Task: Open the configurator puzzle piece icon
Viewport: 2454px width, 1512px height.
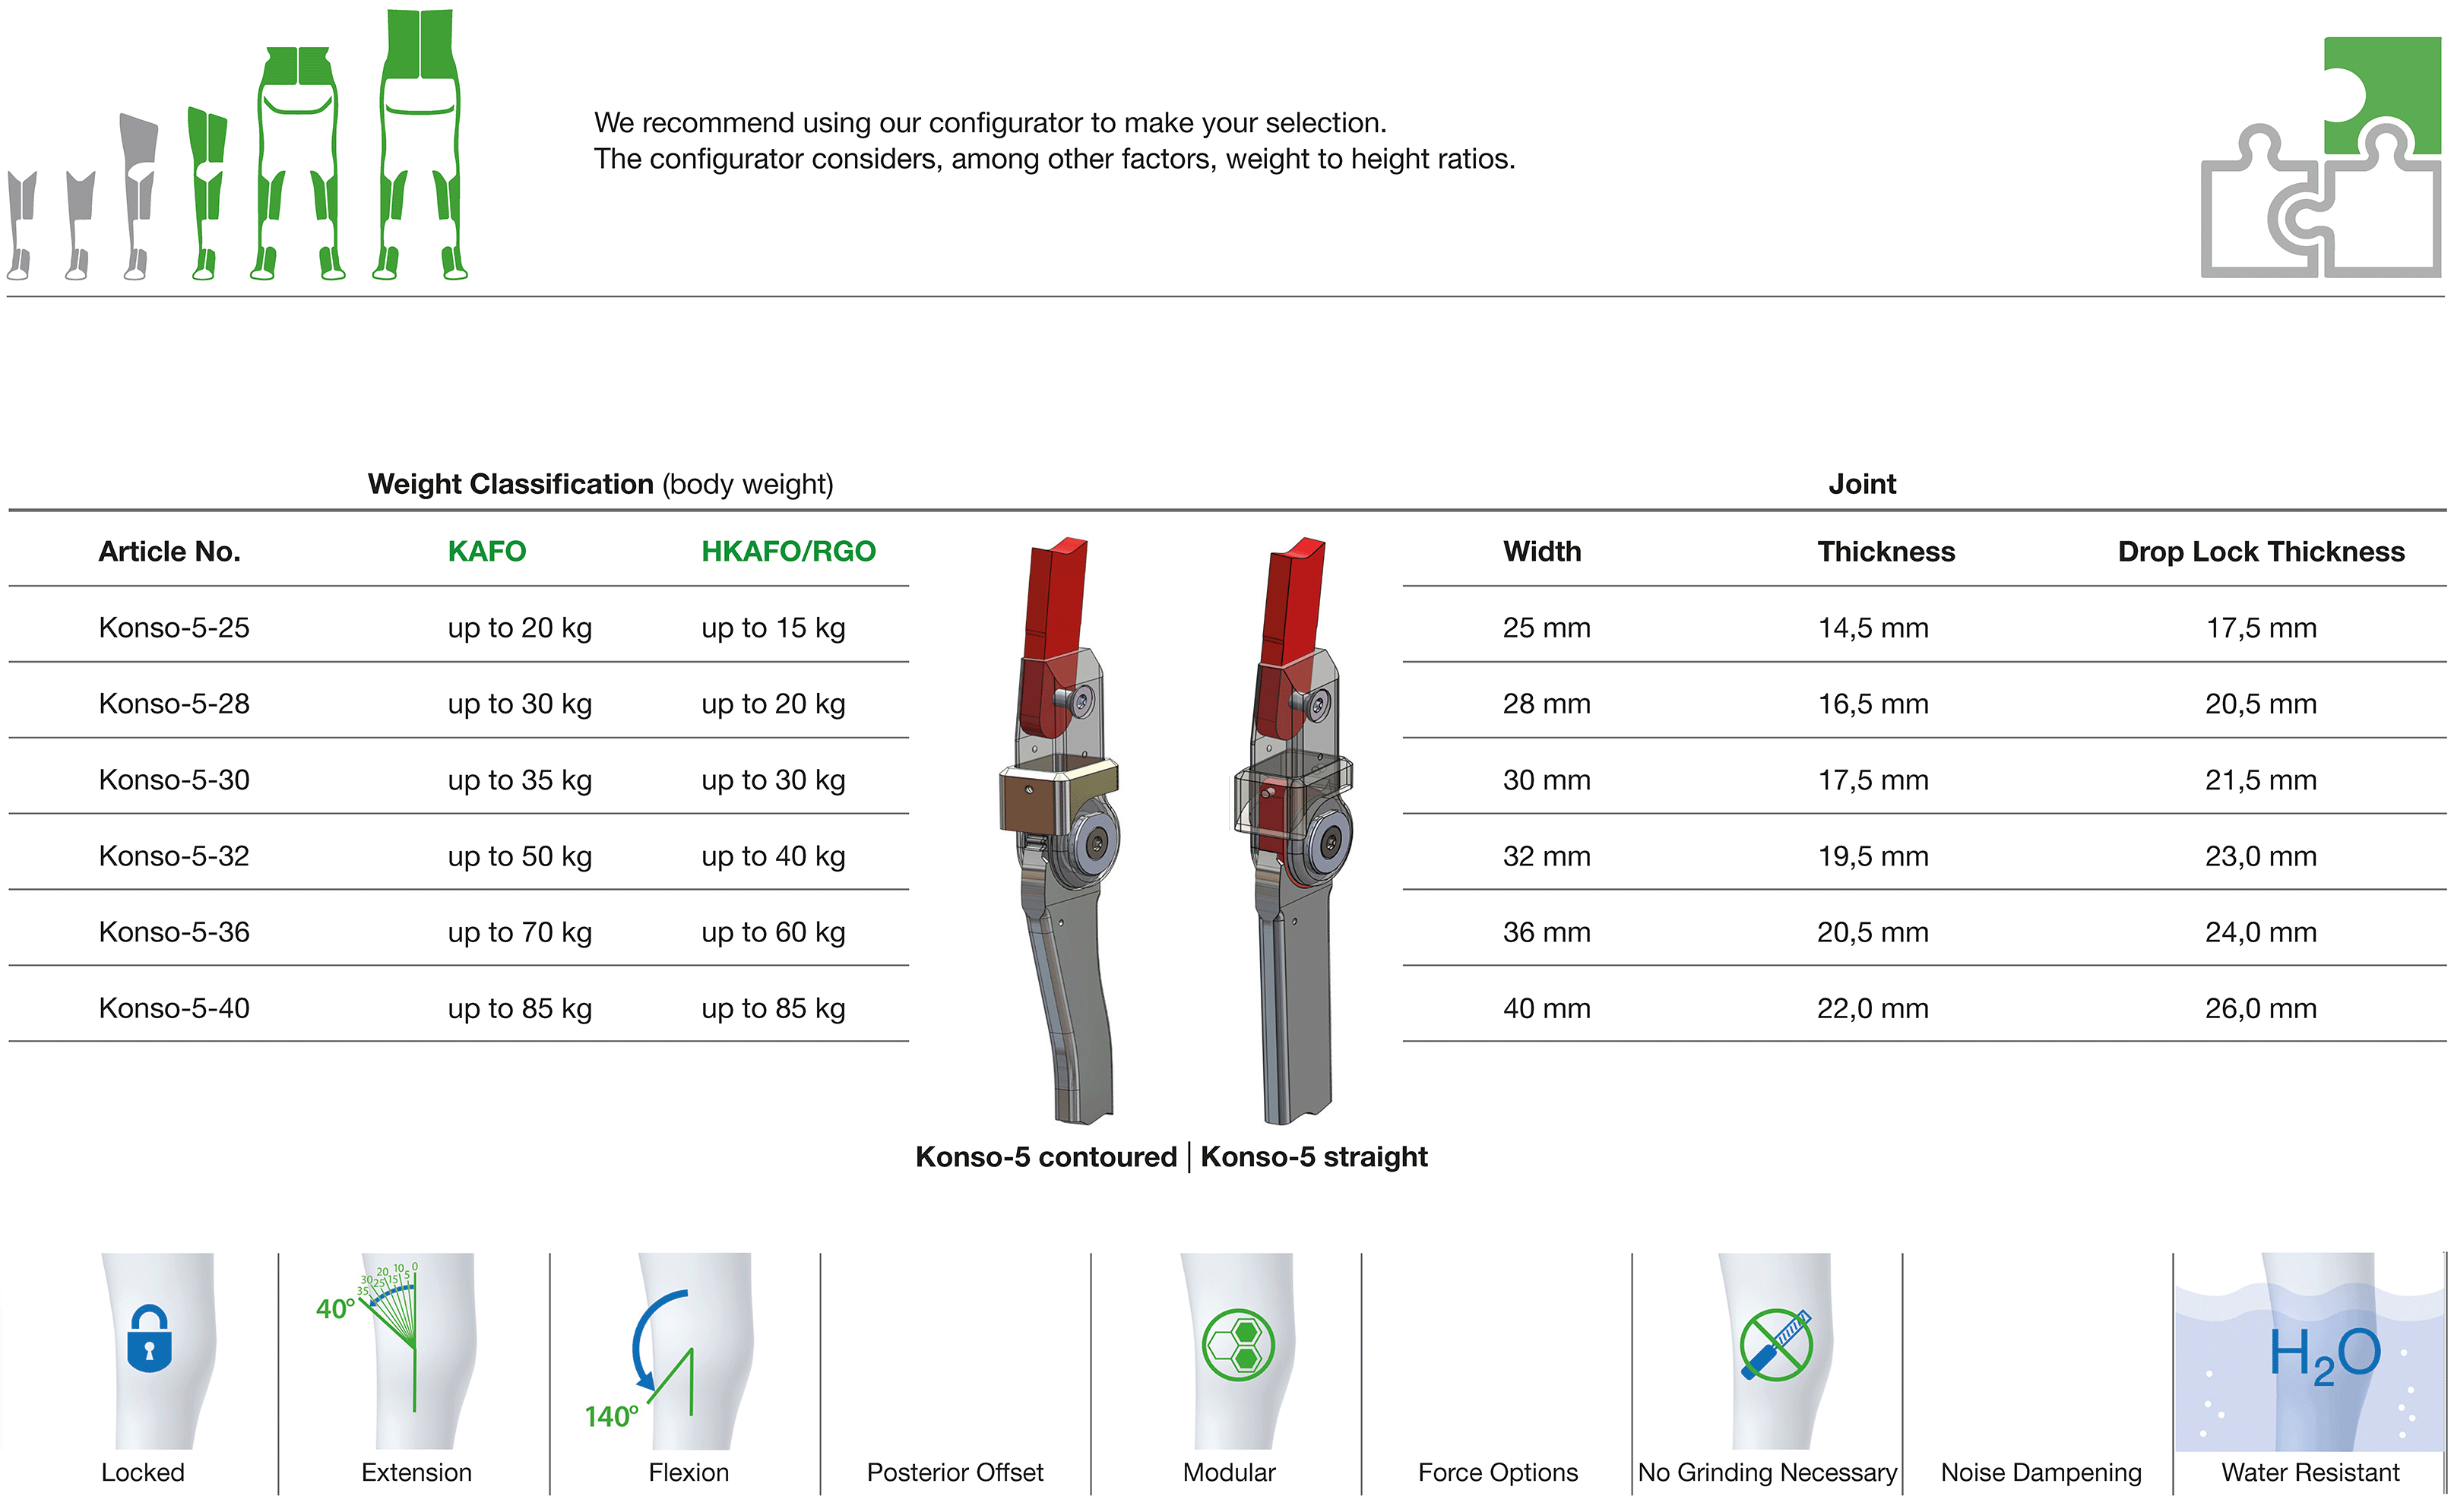Action: point(2320,157)
